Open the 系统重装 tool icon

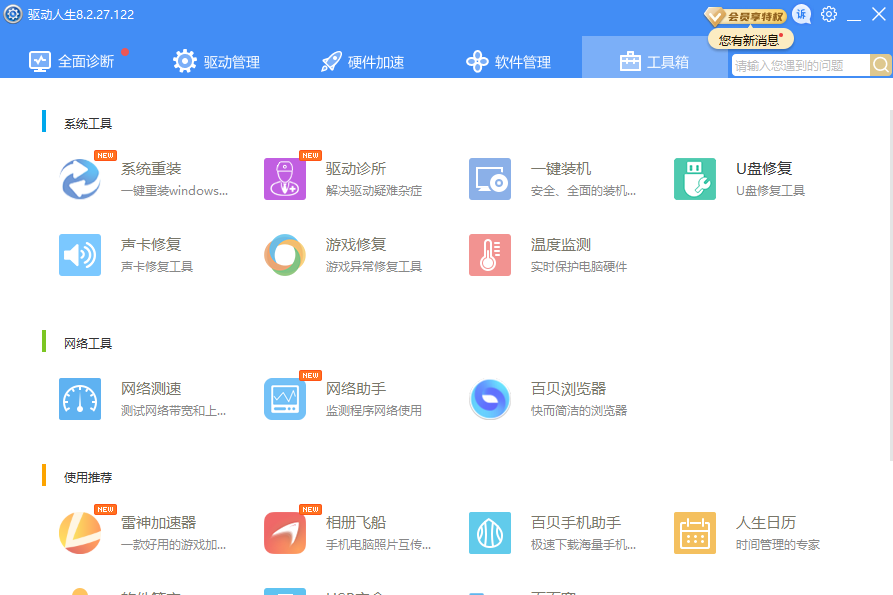pyautogui.click(x=80, y=179)
